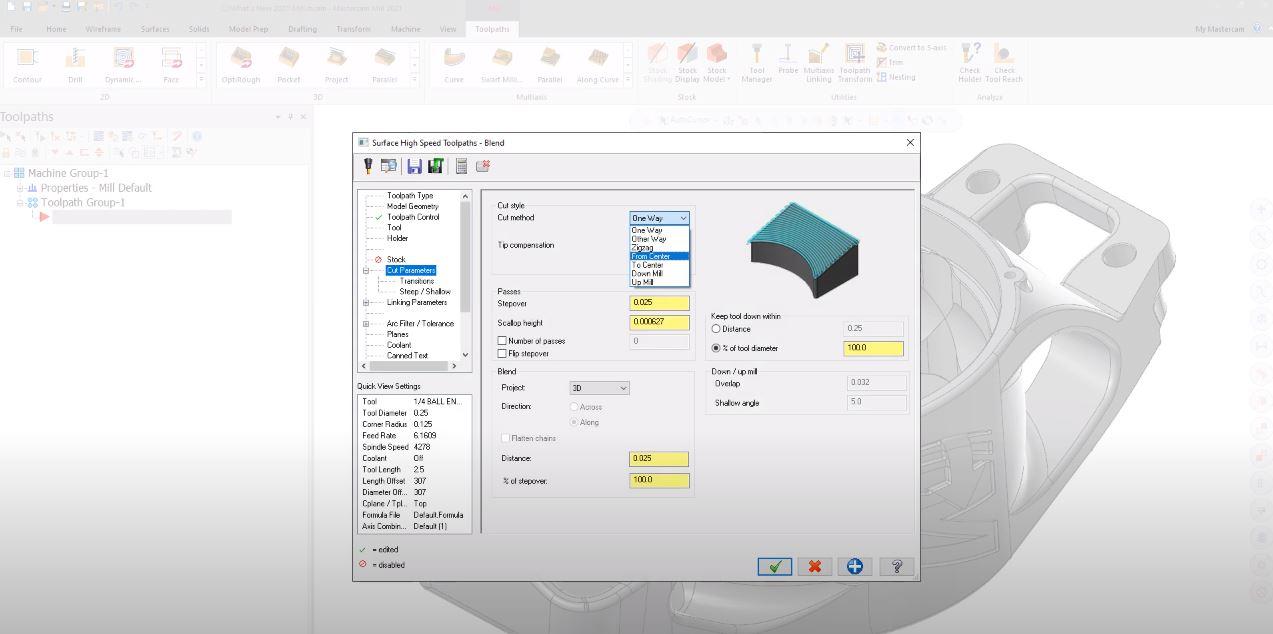Open the Cut method combo box
Viewport: 1273px width, 634px height.
tap(659, 218)
